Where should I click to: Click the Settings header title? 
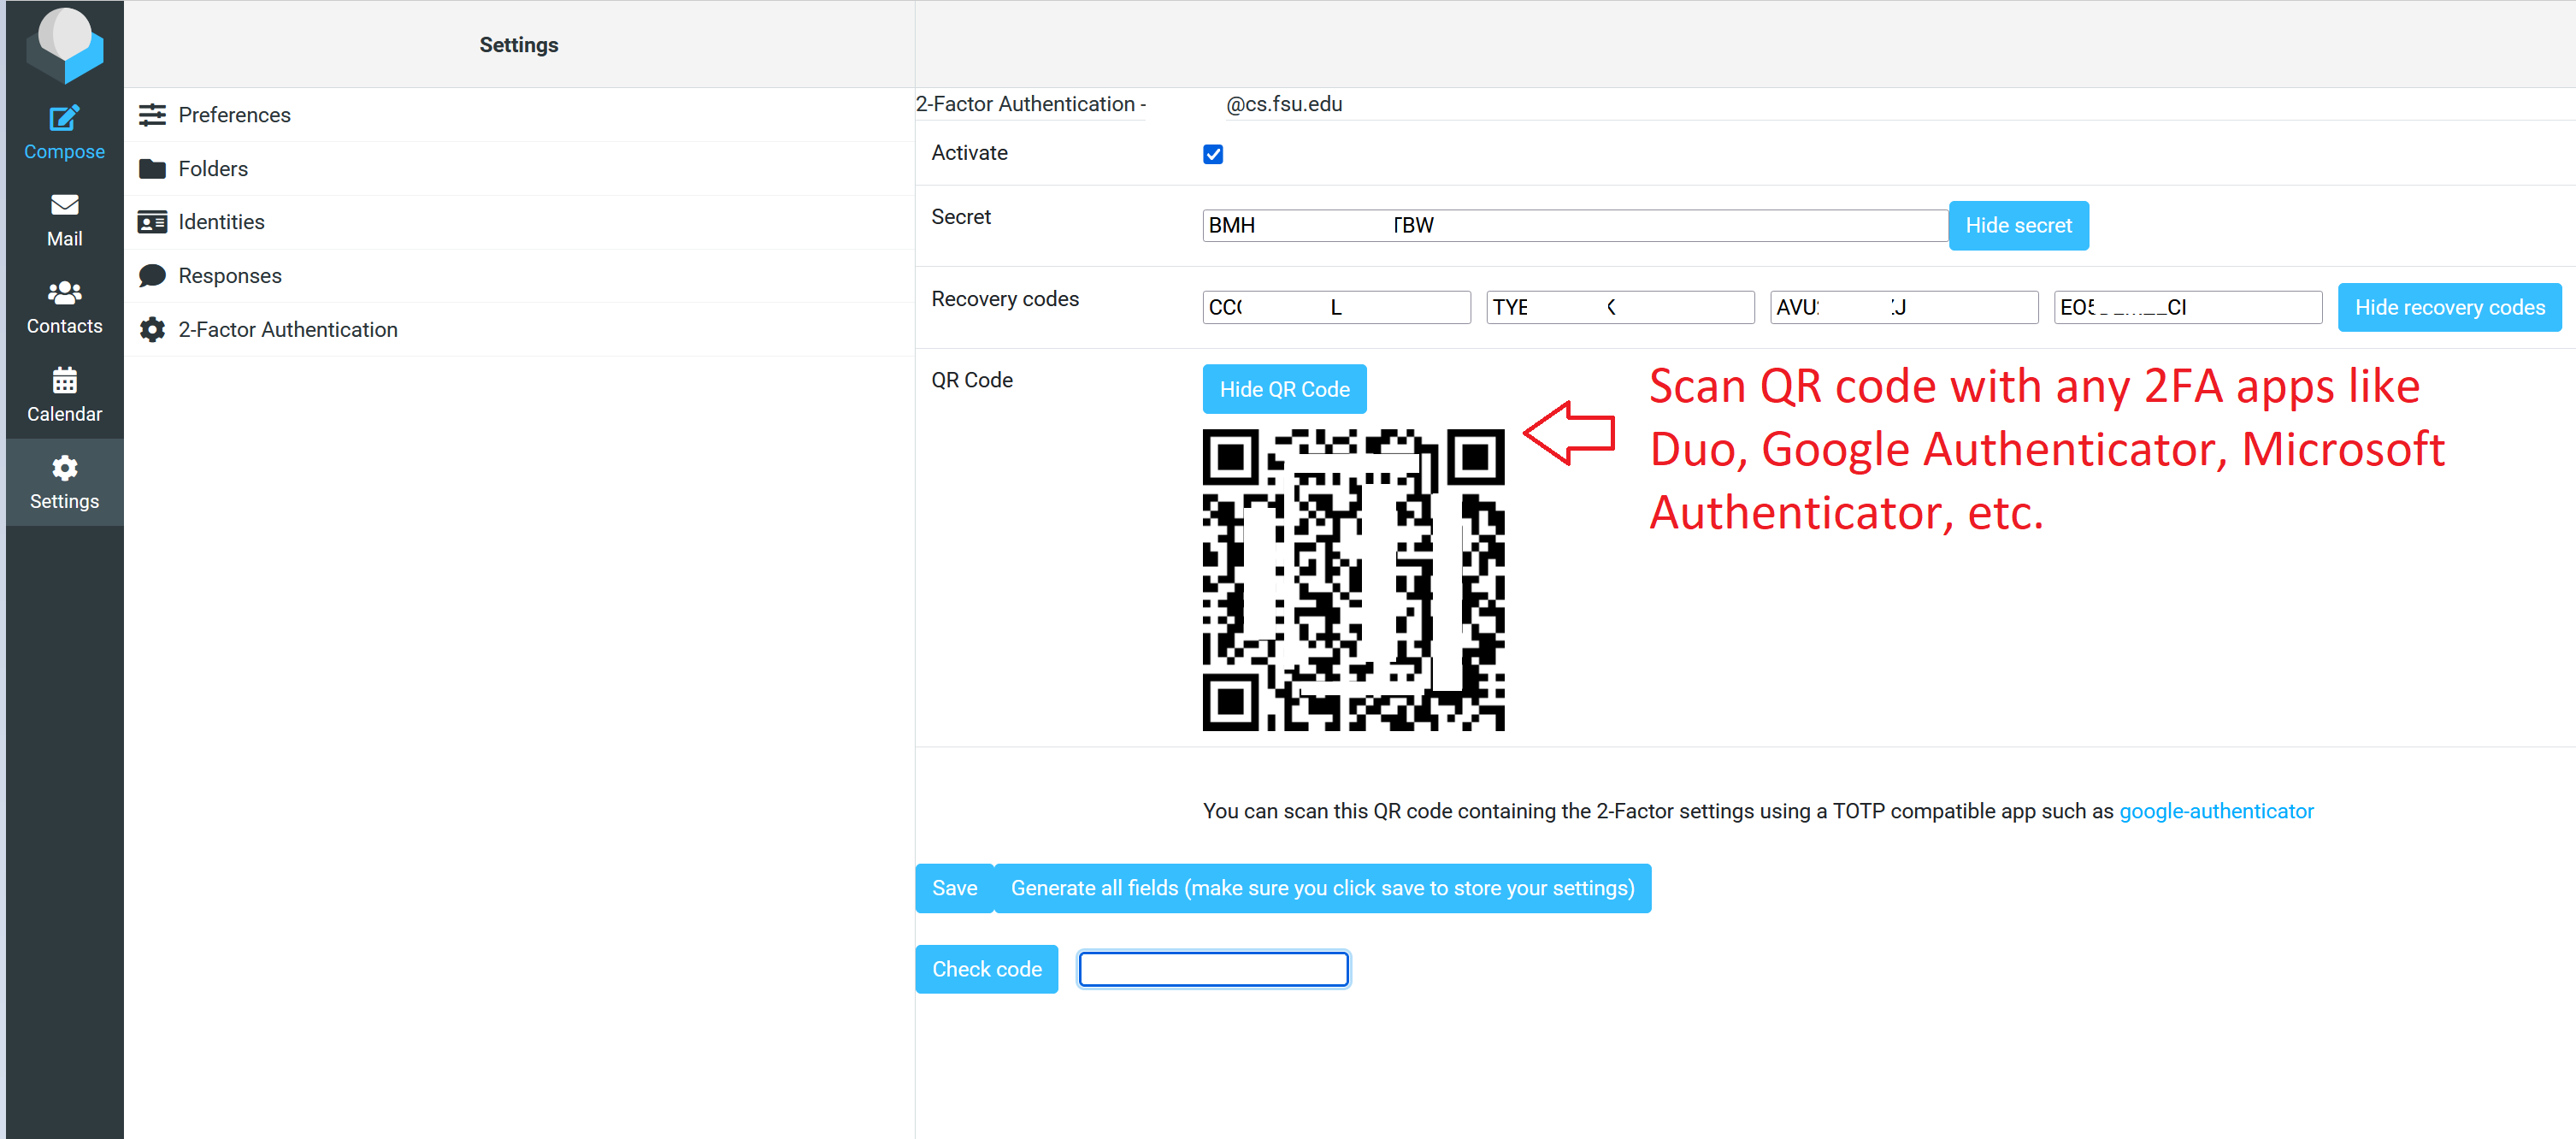[x=519, y=45]
